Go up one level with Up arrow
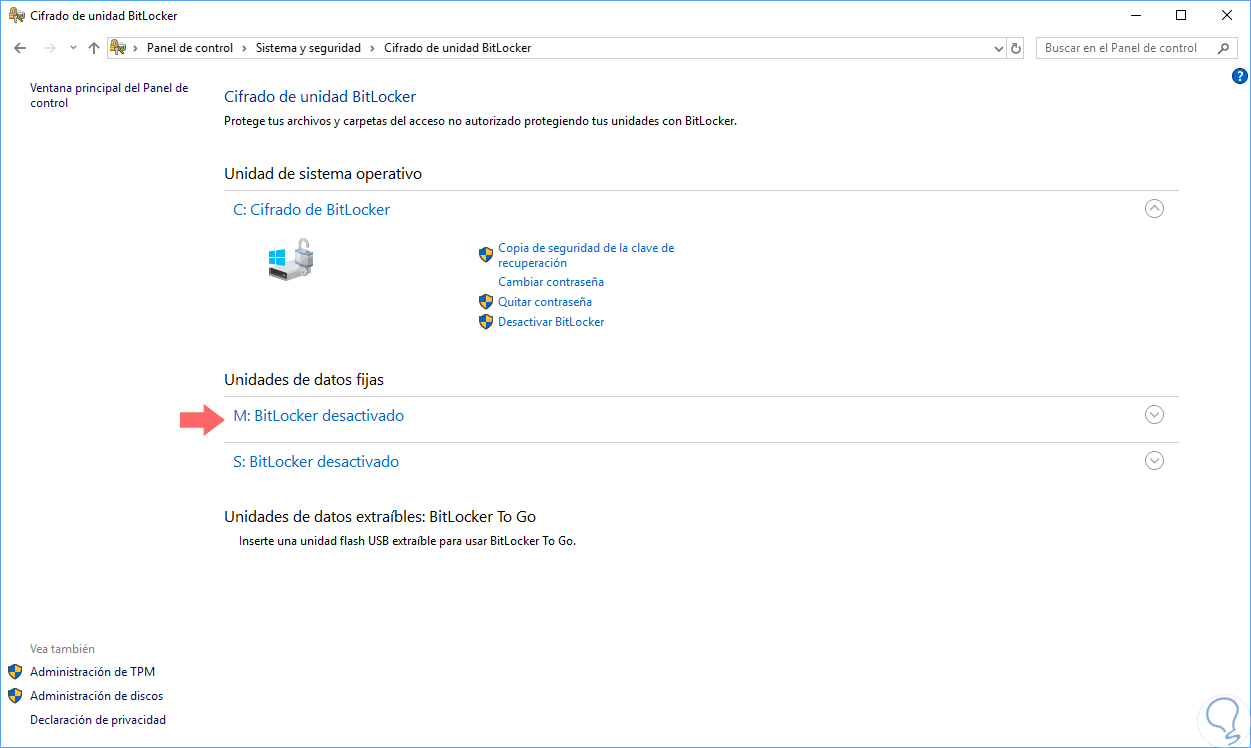 (94, 48)
